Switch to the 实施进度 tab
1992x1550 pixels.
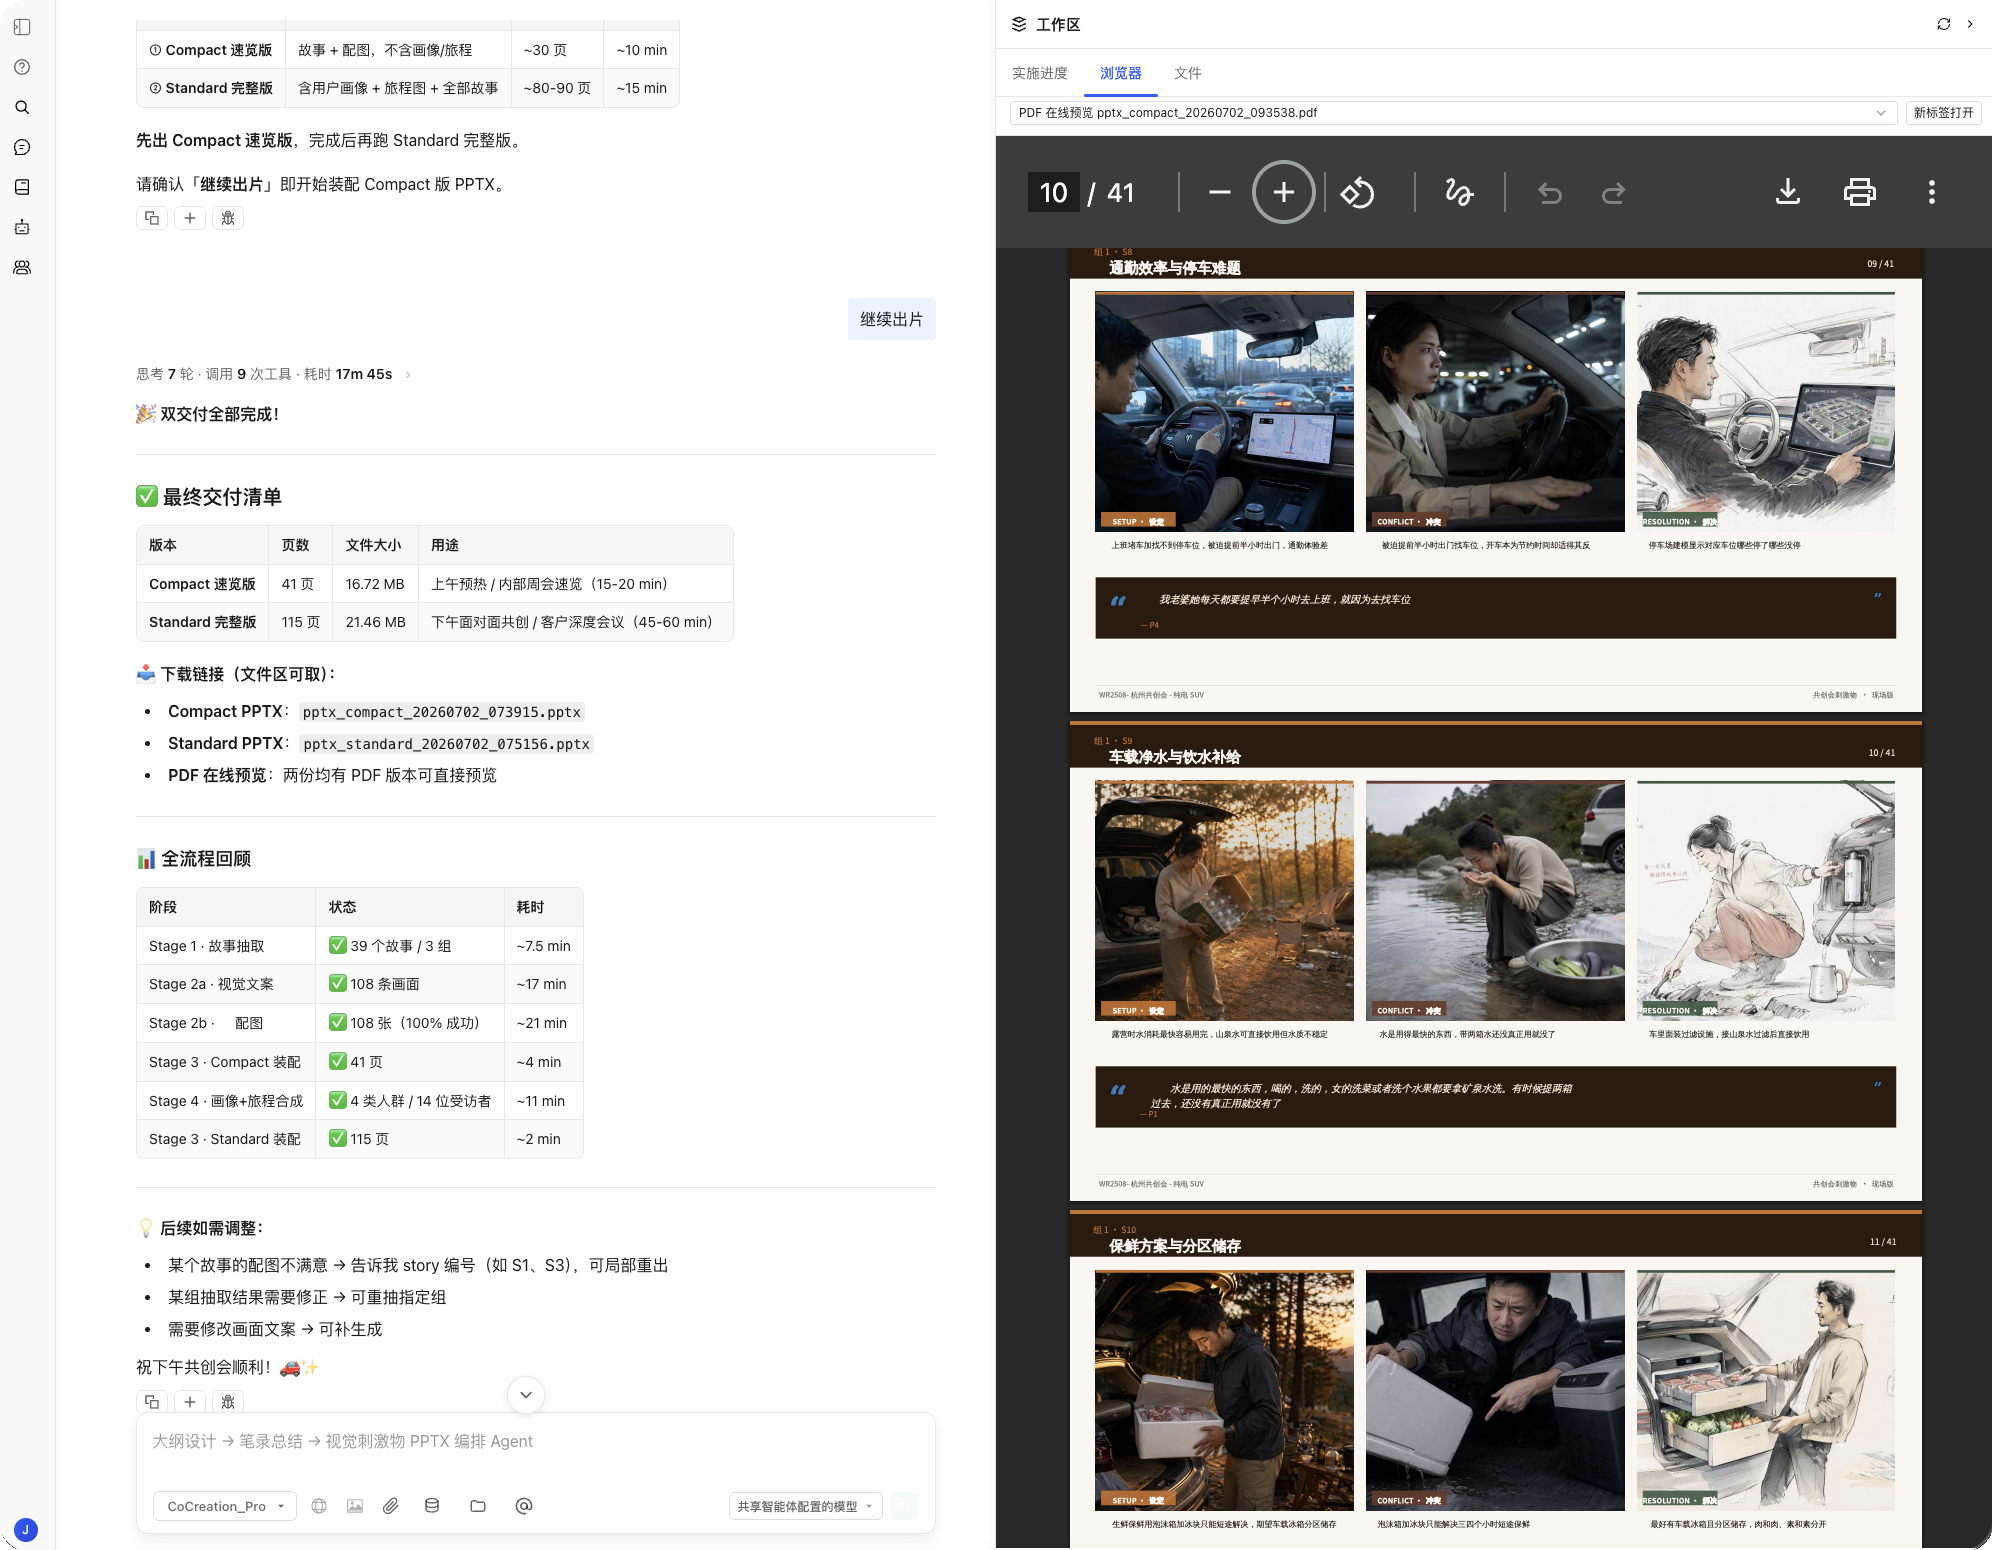click(1040, 73)
